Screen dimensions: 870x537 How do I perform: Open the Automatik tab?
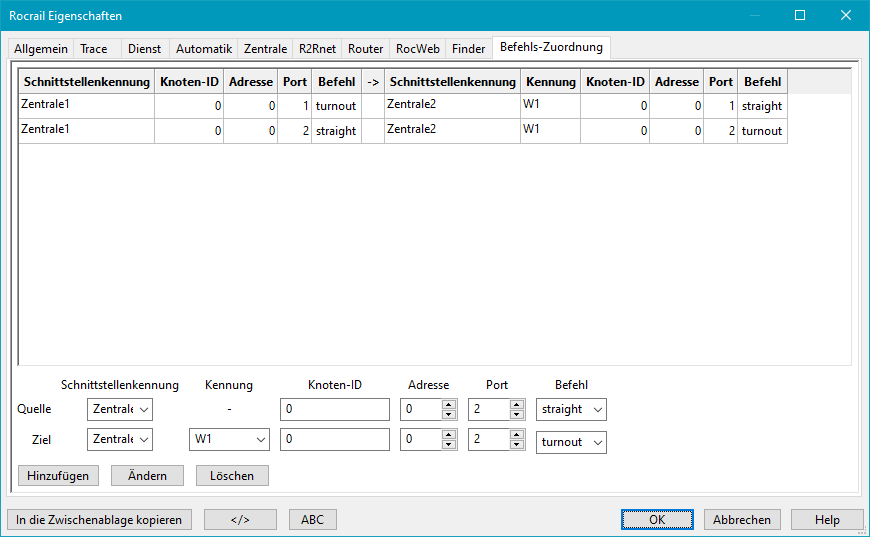point(204,48)
